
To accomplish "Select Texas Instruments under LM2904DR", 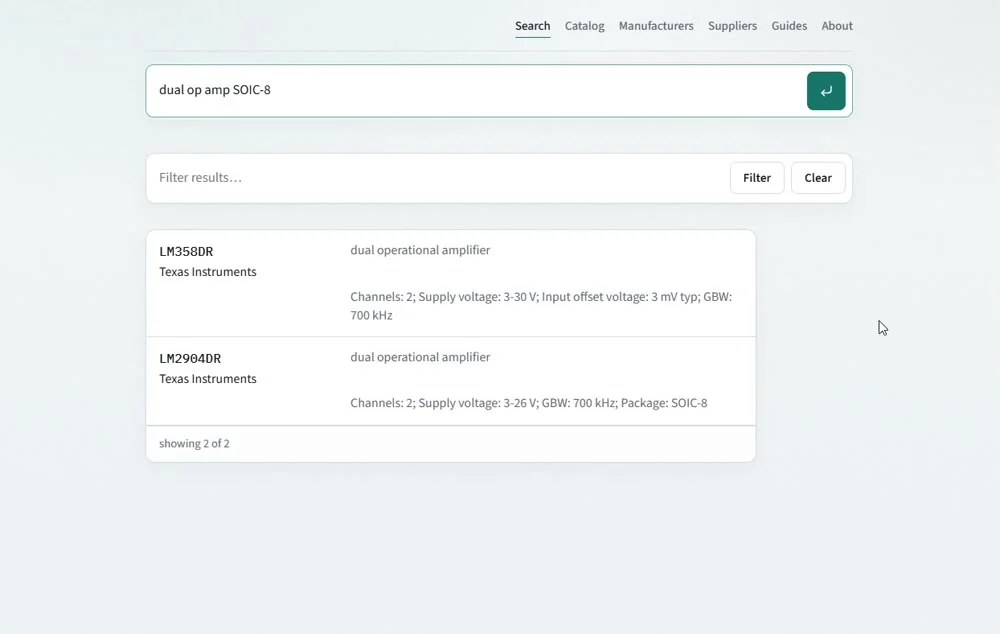I will click(x=208, y=379).
